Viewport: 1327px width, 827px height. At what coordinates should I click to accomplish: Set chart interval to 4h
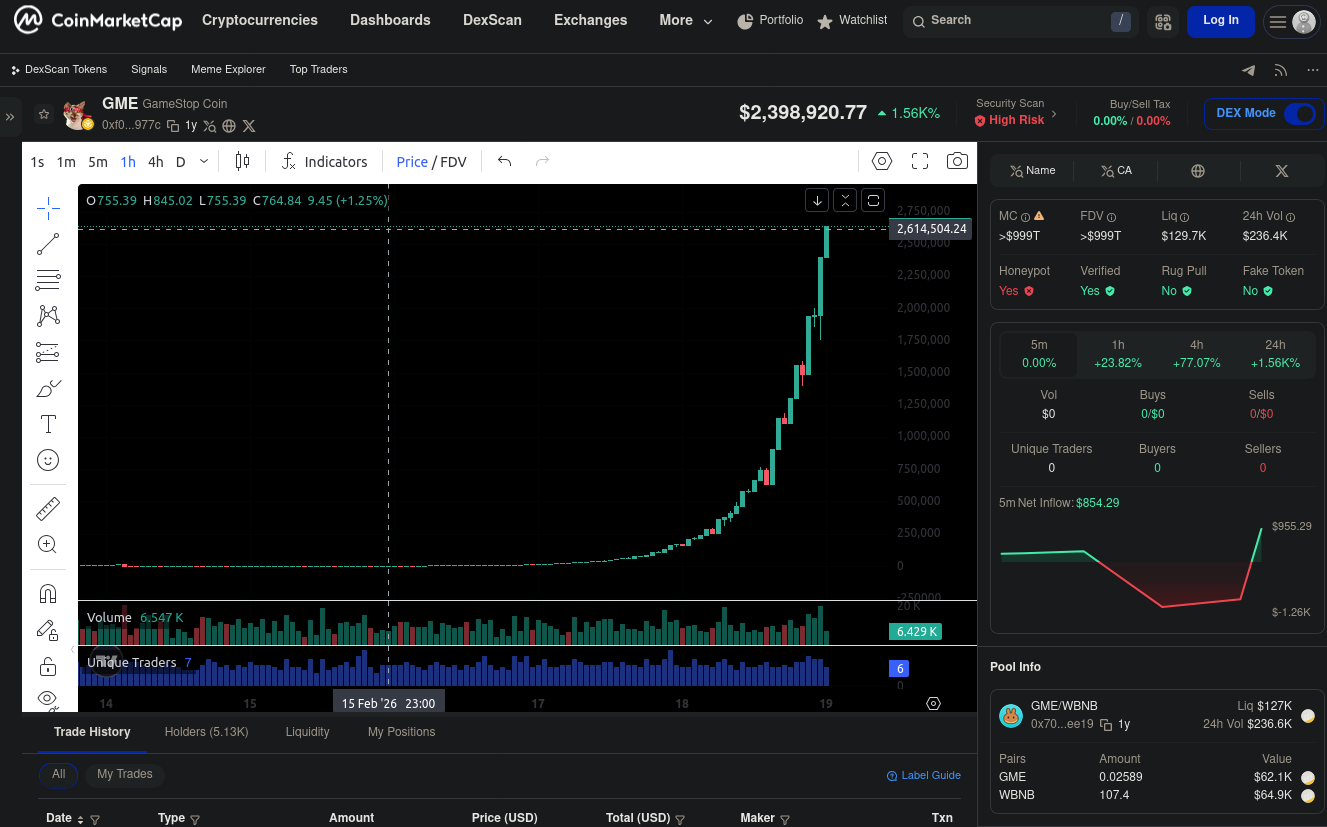click(x=156, y=162)
